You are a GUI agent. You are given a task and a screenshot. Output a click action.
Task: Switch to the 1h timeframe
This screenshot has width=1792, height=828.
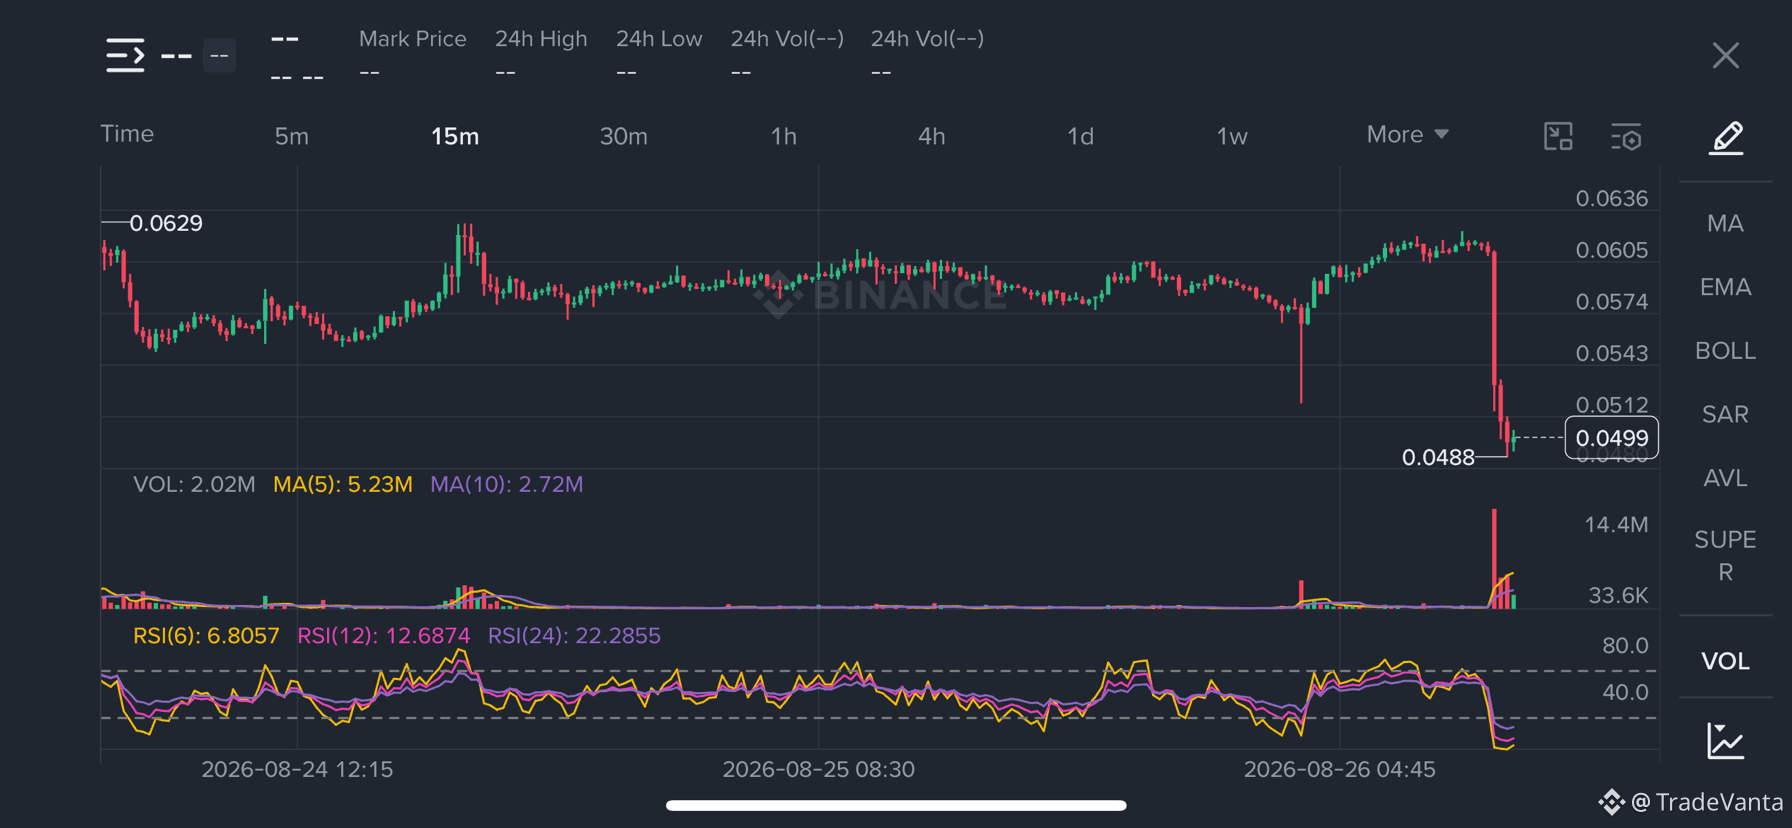tap(784, 136)
